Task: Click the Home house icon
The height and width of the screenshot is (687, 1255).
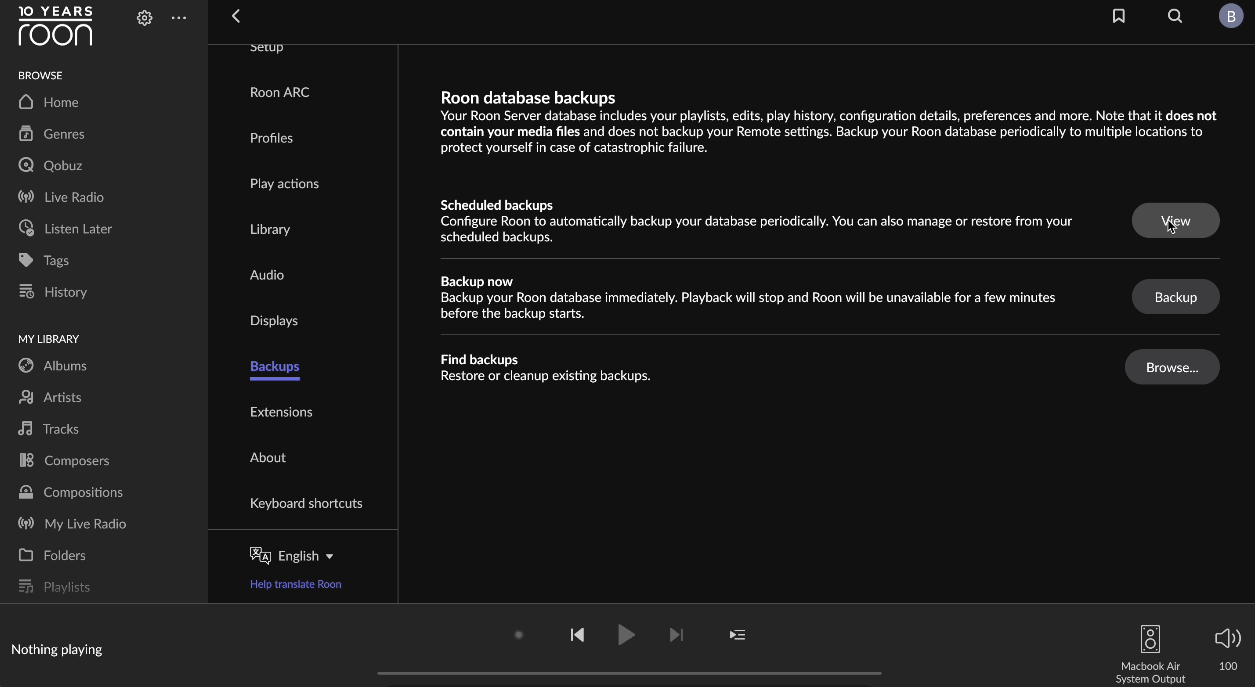Action: [x=26, y=102]
